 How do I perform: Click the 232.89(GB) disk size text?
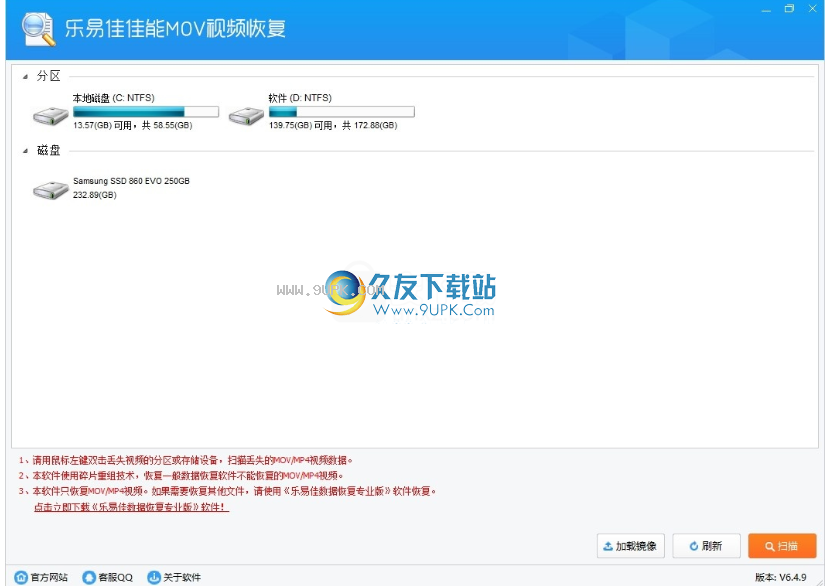95,195
